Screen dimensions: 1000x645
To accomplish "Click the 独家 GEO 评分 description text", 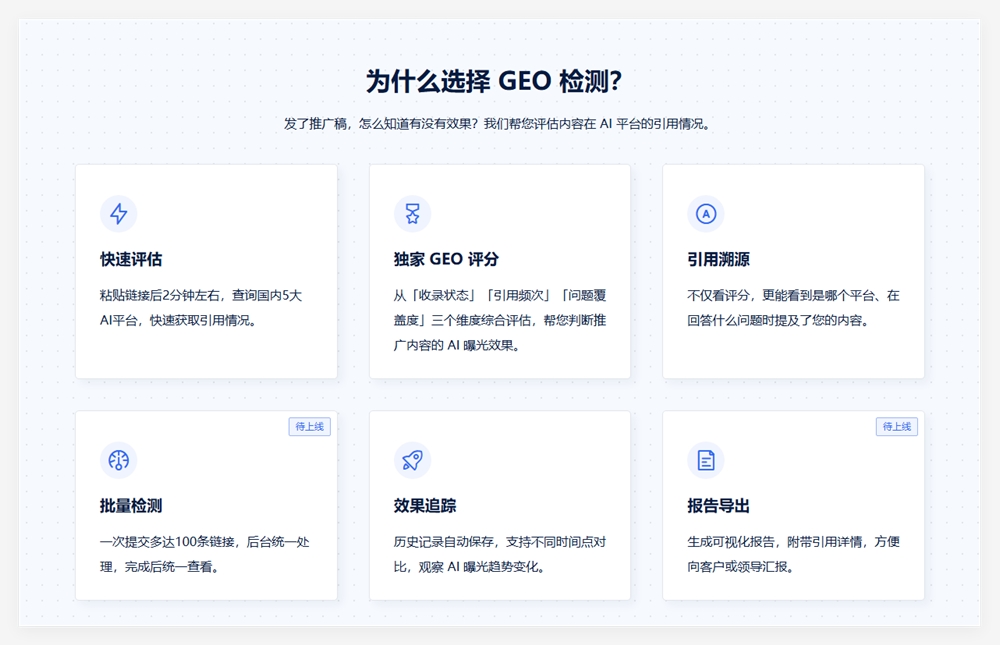I will [500, 318].
